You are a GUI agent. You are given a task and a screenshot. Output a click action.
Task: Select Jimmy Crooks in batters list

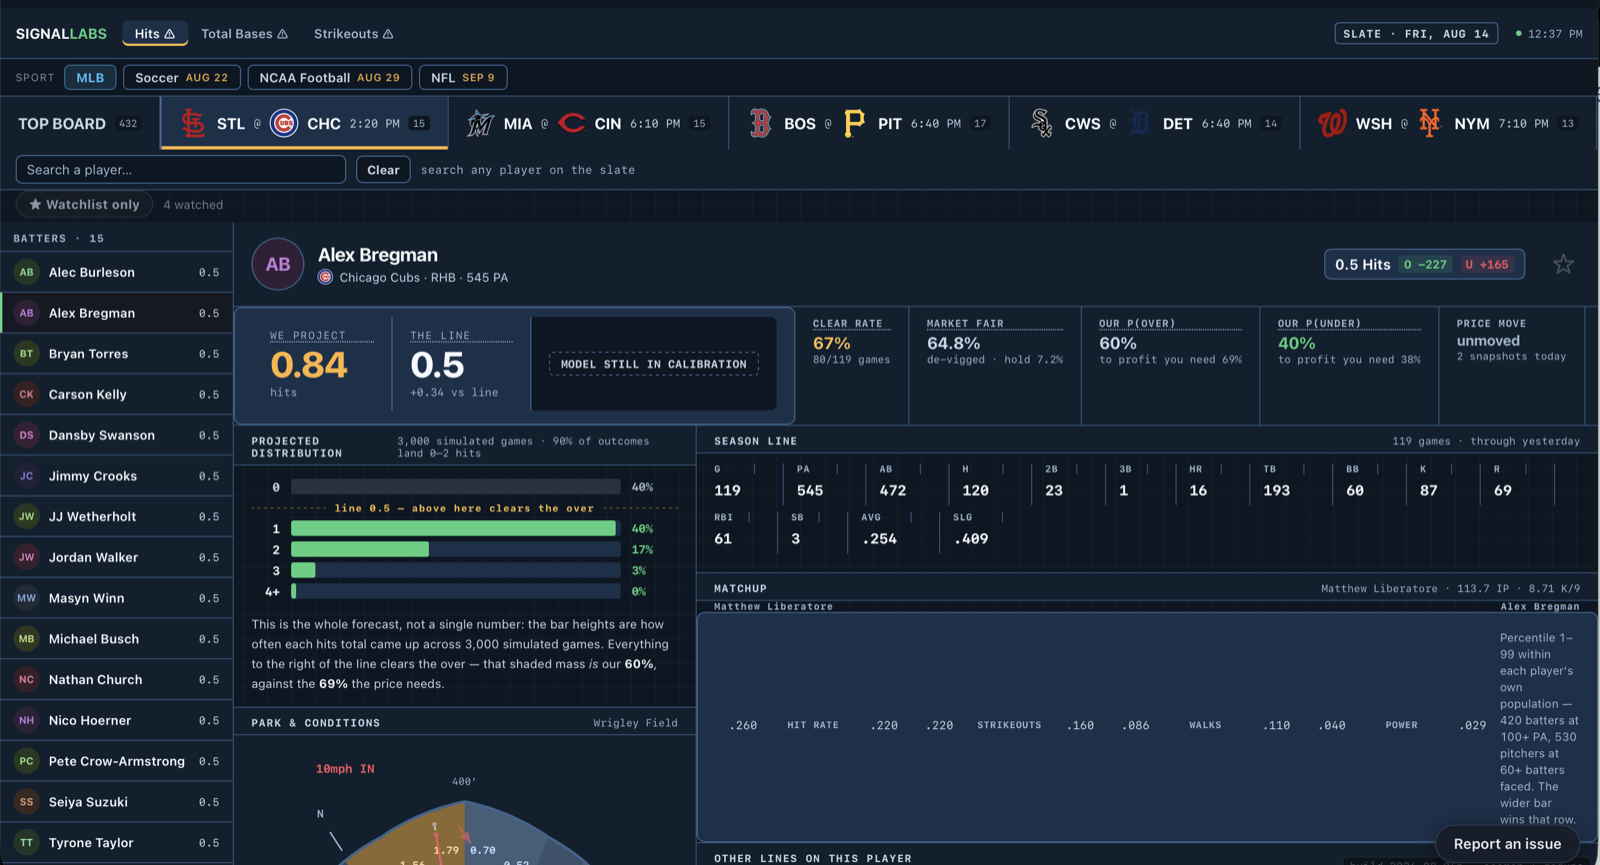(116, 476)
